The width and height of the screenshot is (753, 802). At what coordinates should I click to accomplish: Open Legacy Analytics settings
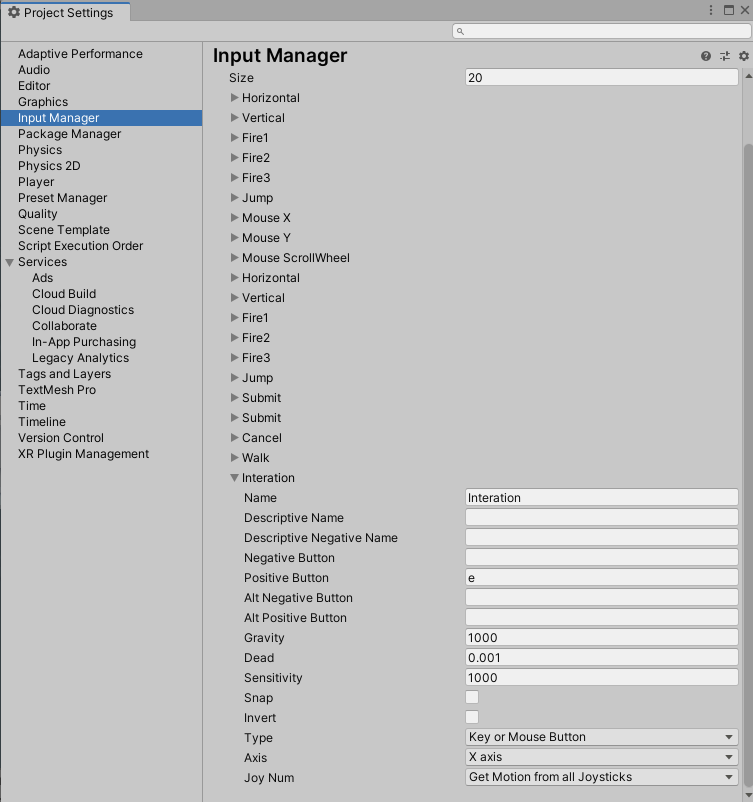(x=80, y=358)
